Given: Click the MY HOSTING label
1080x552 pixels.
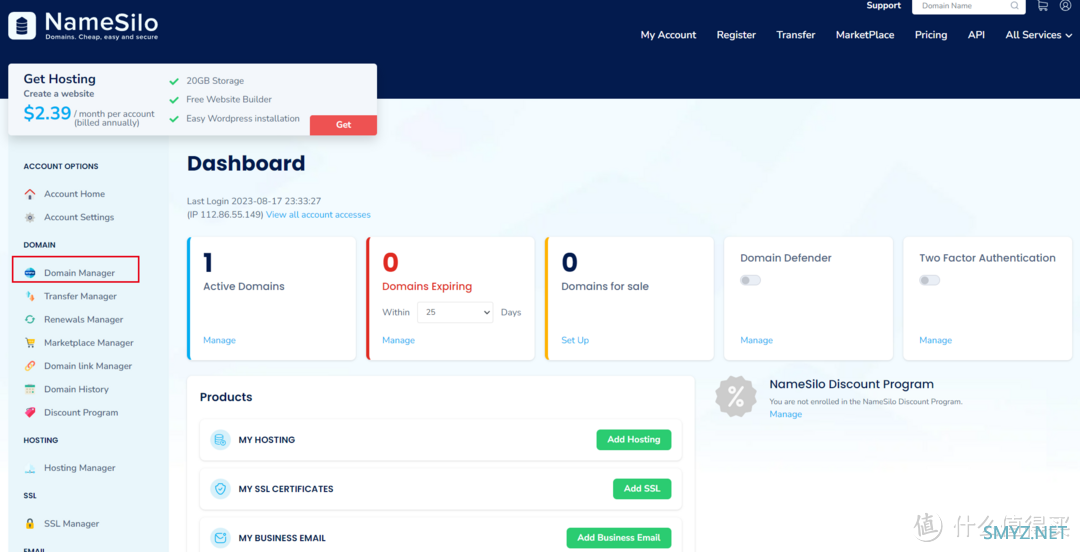Looking at the screenshot, I should 267,440.
